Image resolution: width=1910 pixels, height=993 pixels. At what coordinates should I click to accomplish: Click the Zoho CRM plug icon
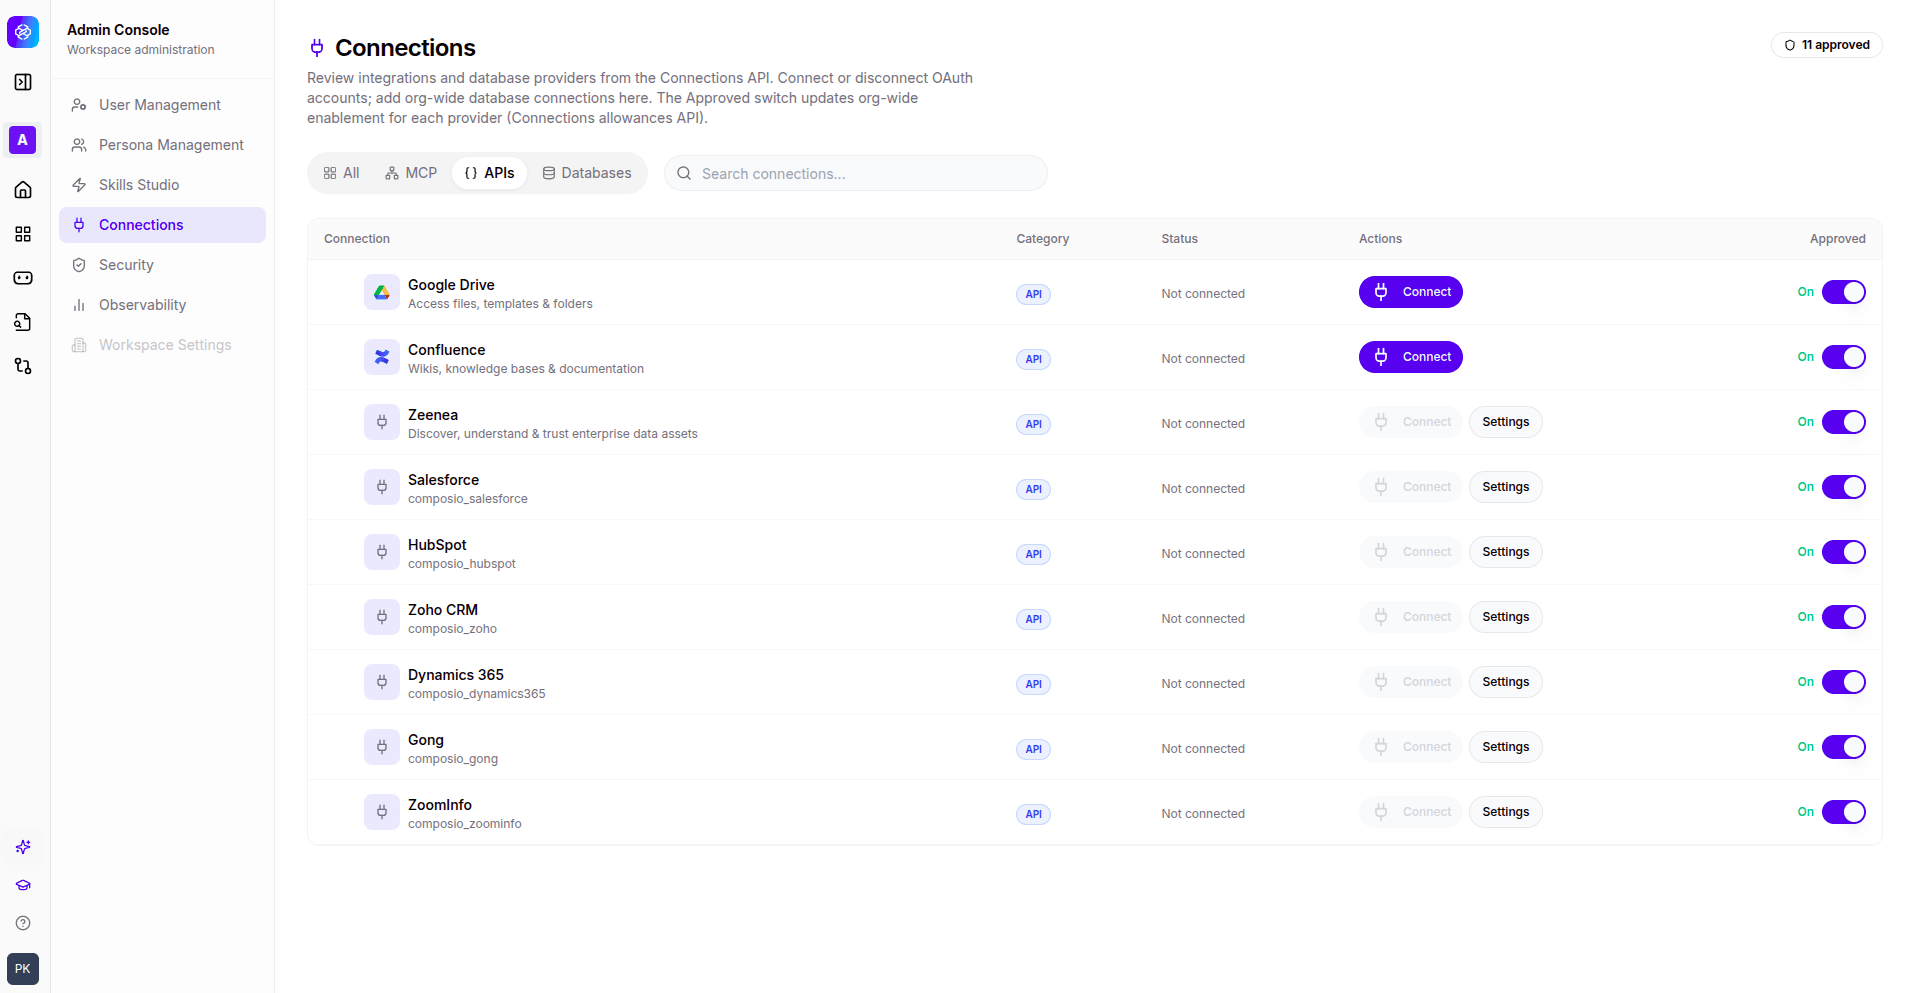click(x=382, y=617)
